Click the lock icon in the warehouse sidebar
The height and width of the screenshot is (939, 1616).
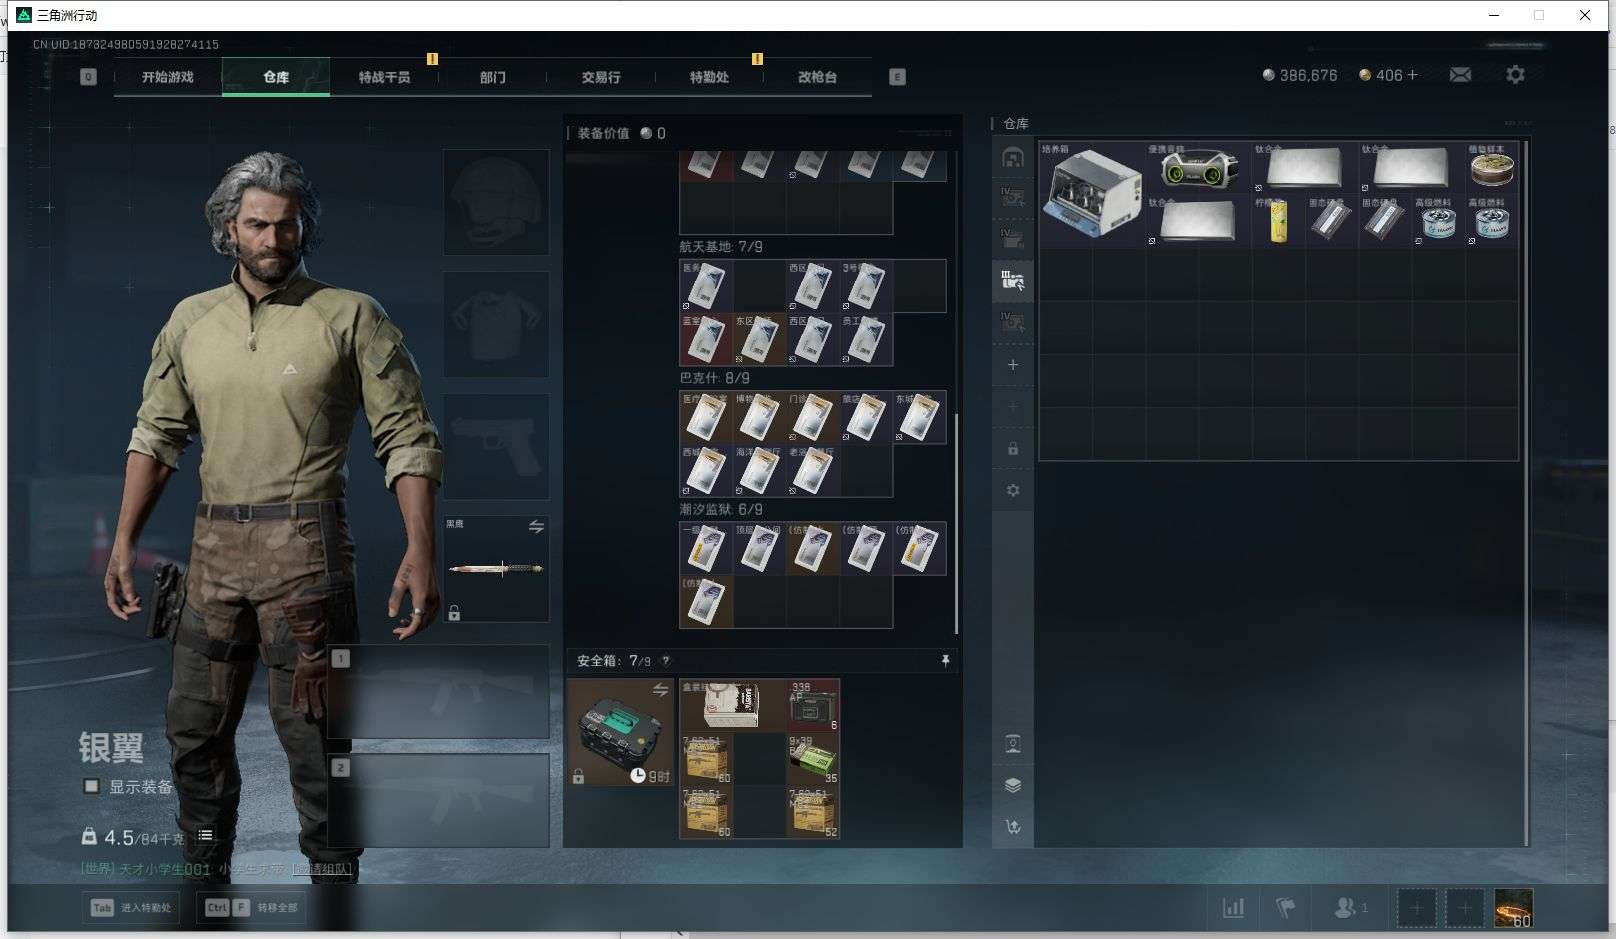coord(1013,449)
